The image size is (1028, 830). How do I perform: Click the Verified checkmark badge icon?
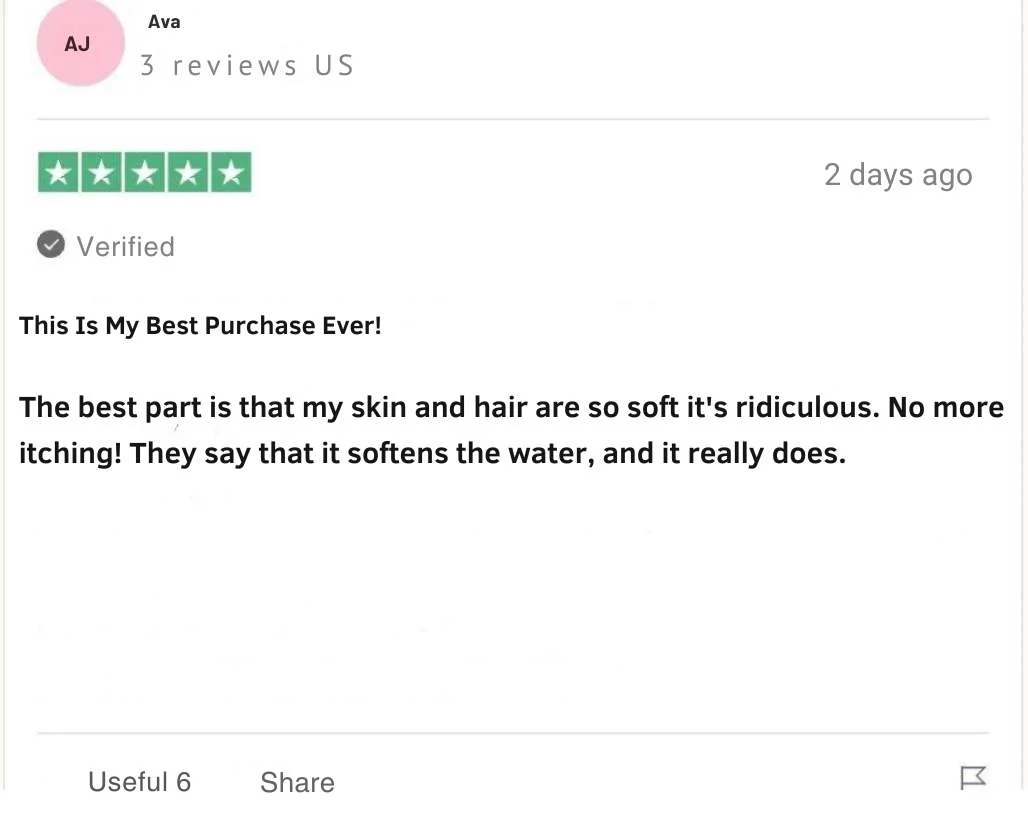pos(50,245)
